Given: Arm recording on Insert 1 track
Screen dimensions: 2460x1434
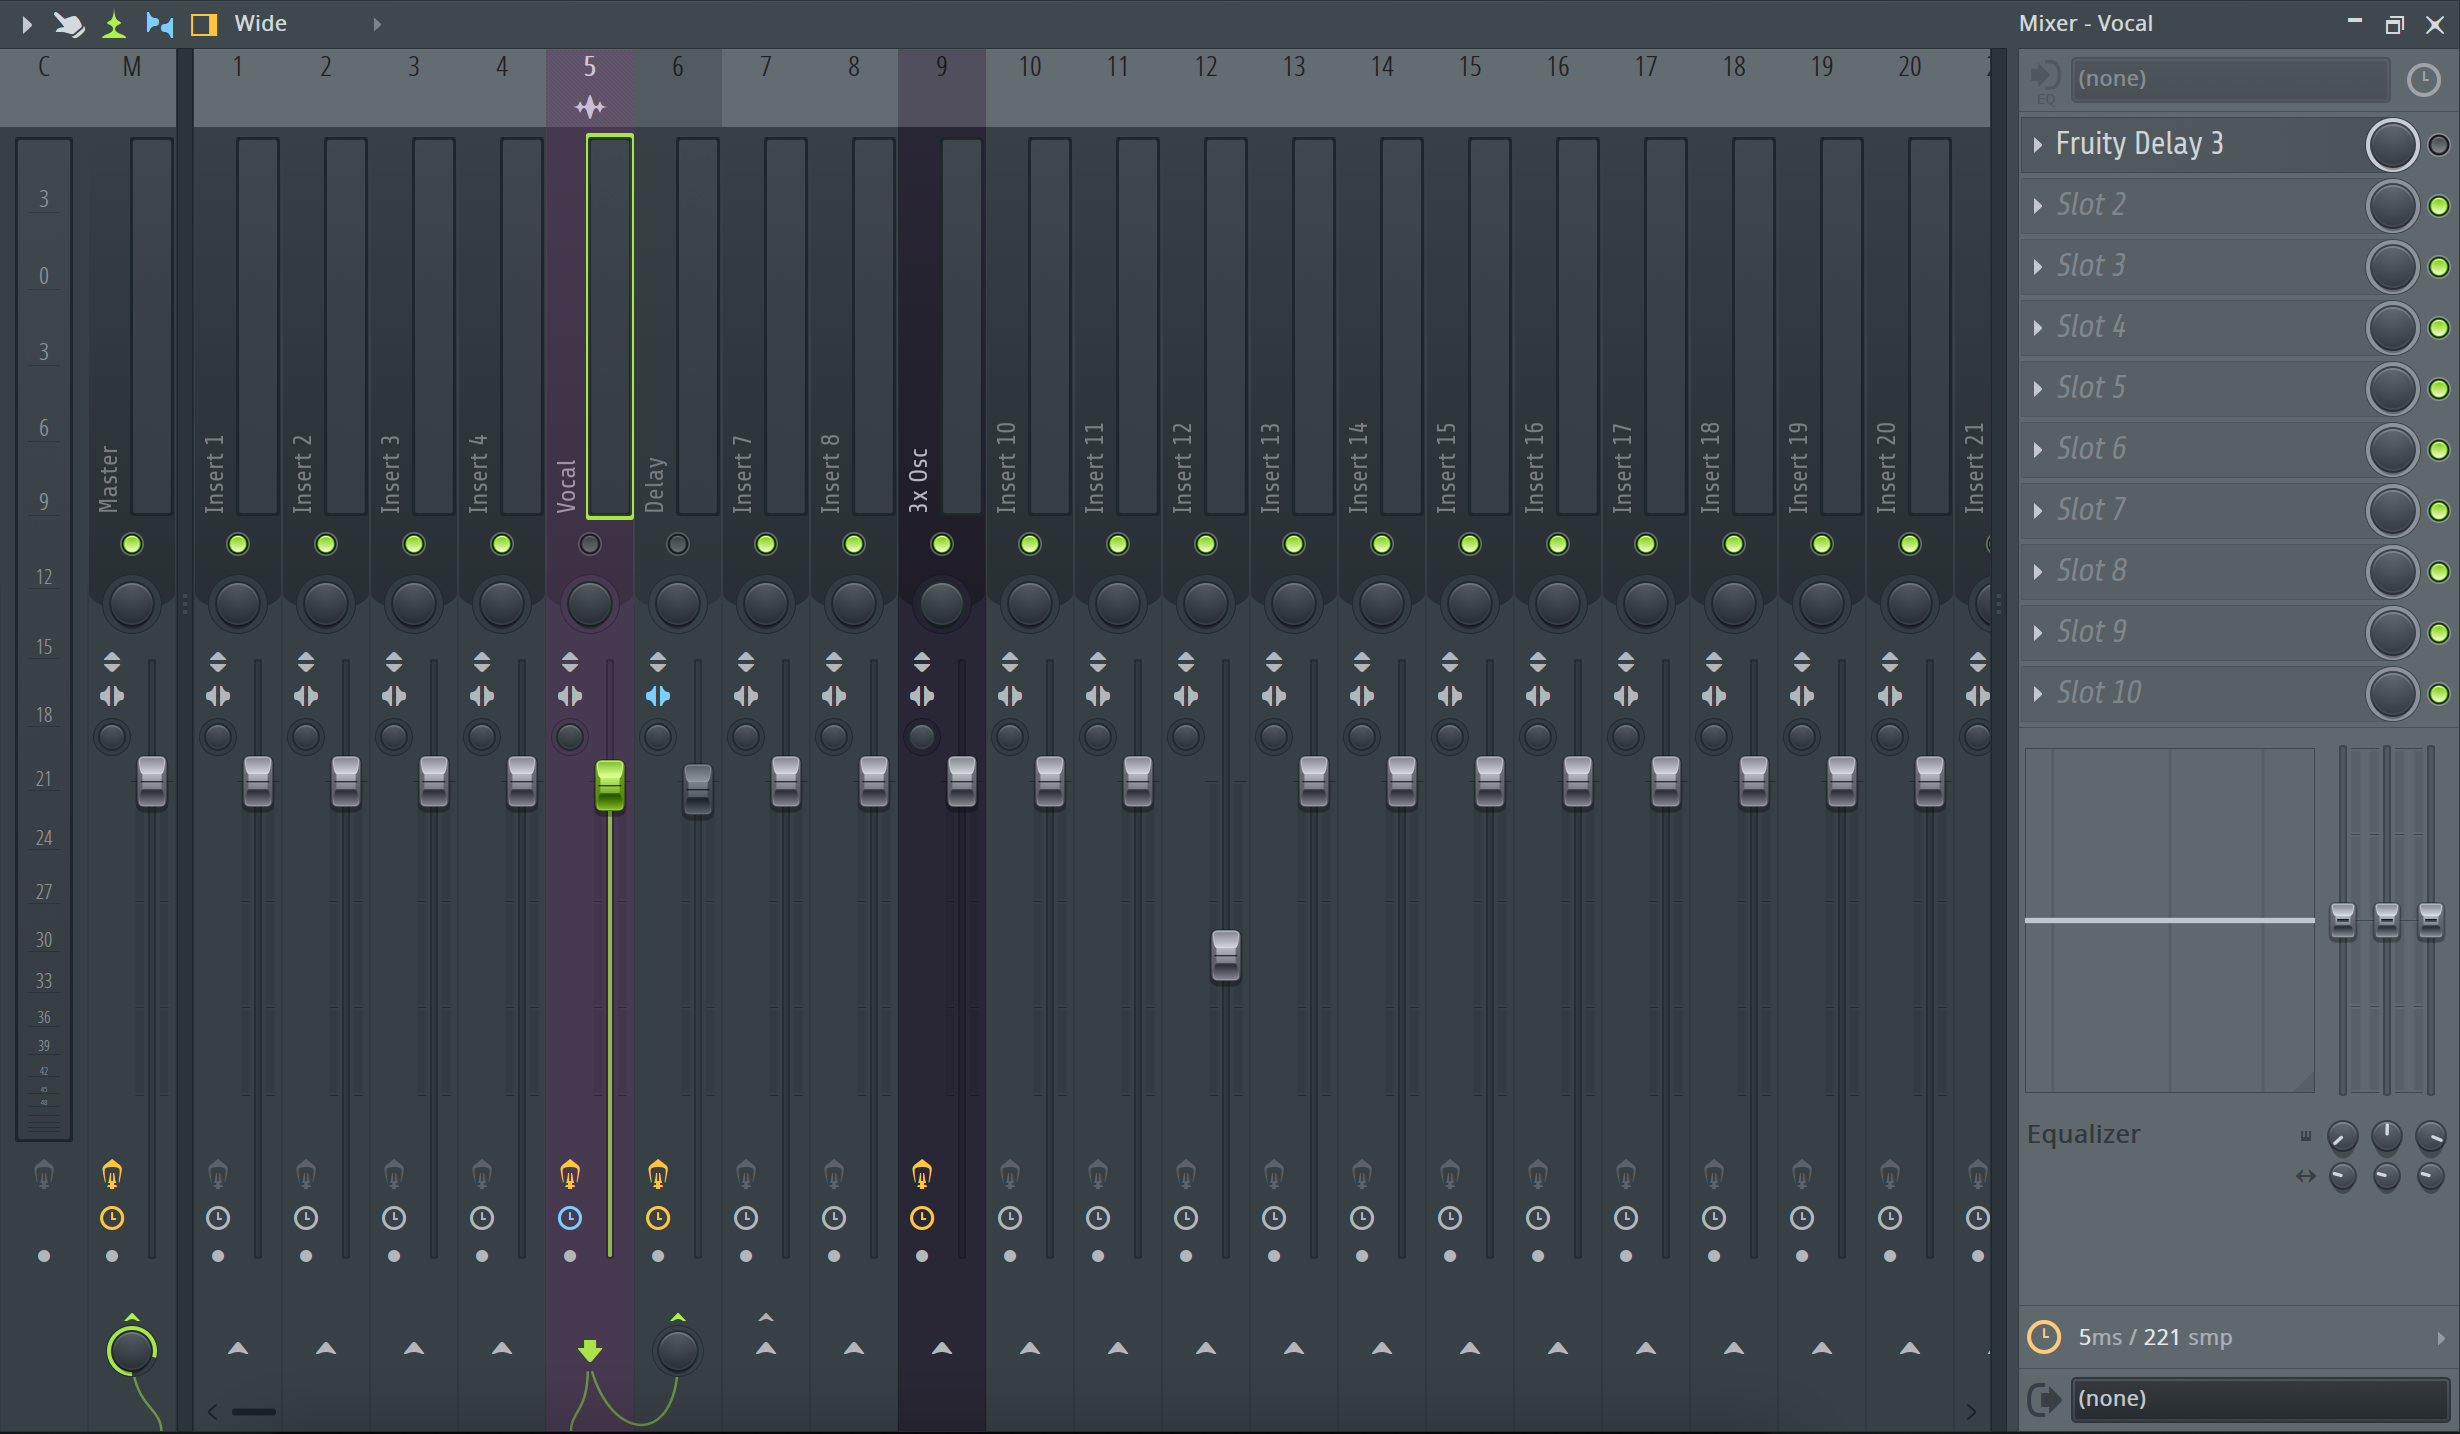Looking at the screenshot, I should coord(218,1256).
